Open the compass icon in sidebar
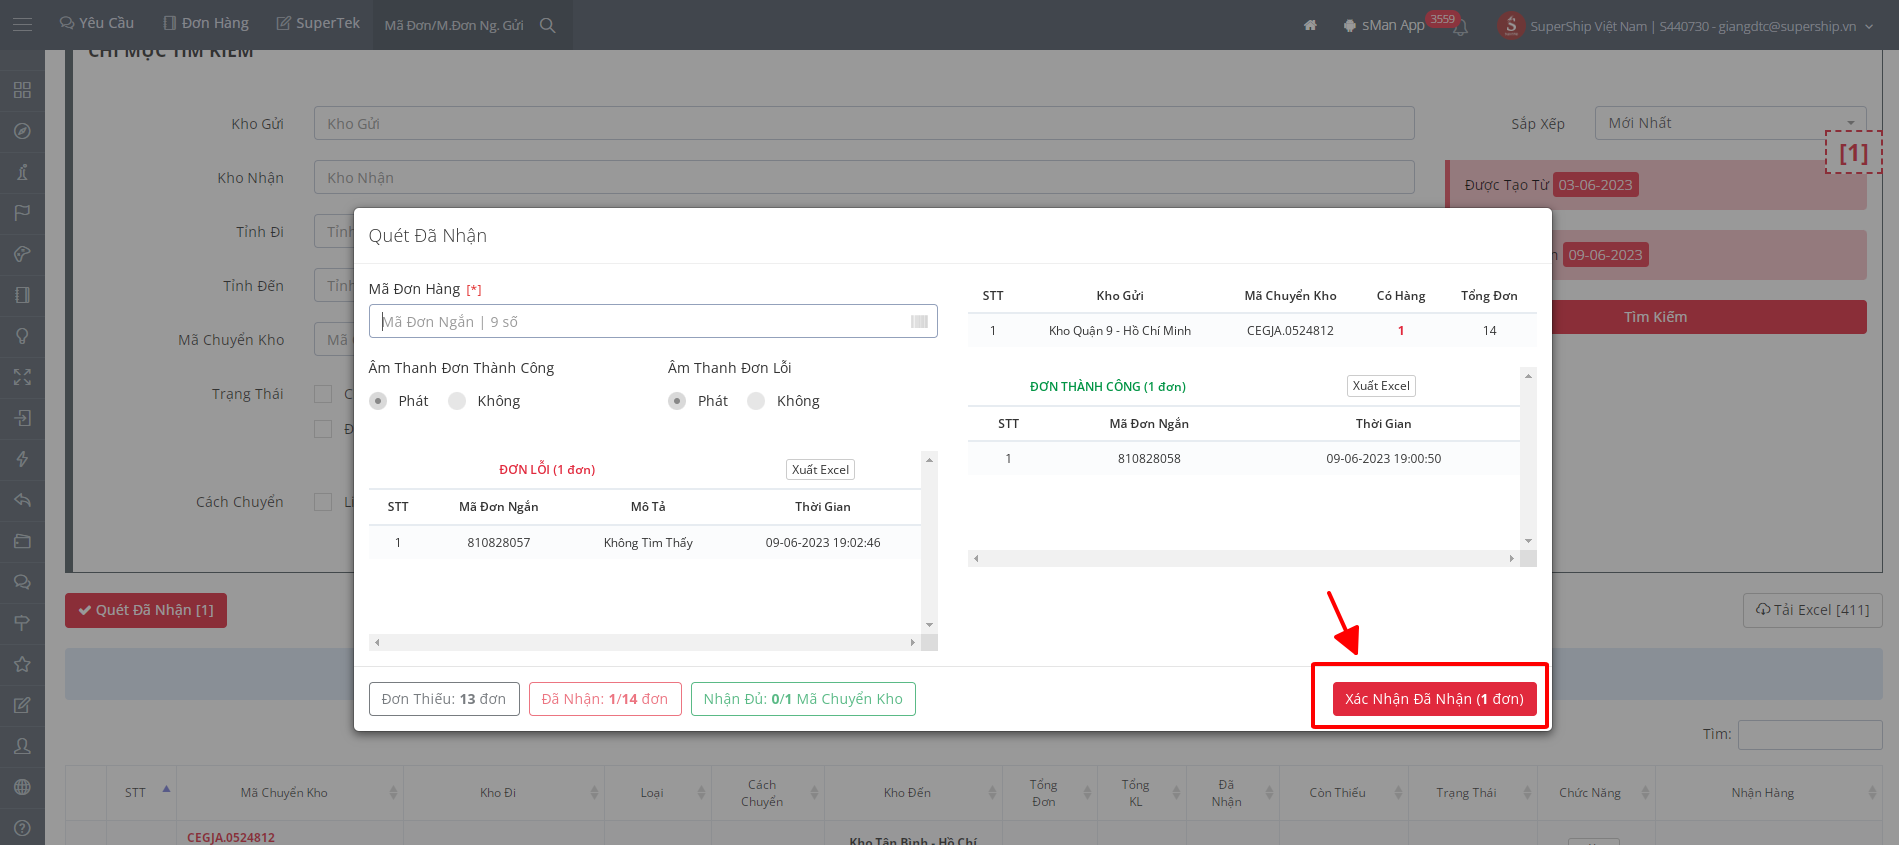Screen dimensions: 1899x845 (x=22, y=131)
